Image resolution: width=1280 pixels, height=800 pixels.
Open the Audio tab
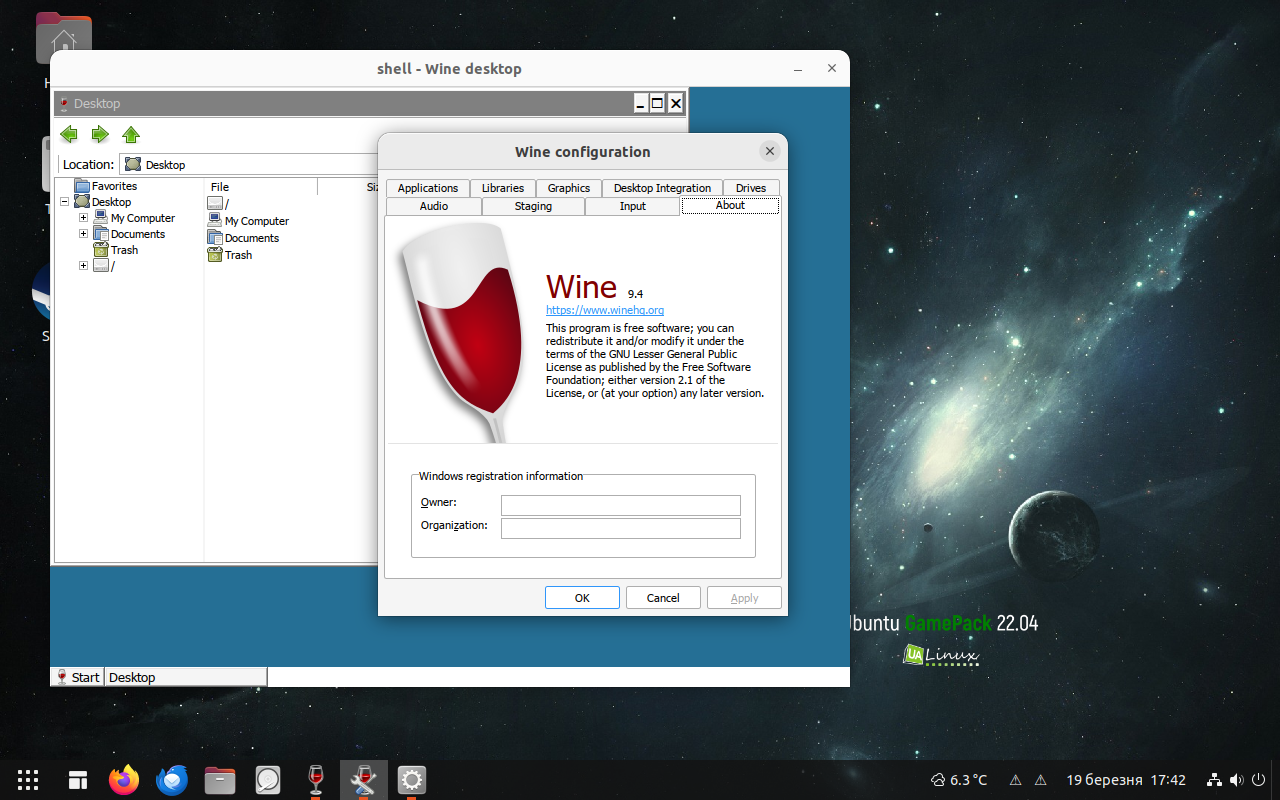coord(434,206)
